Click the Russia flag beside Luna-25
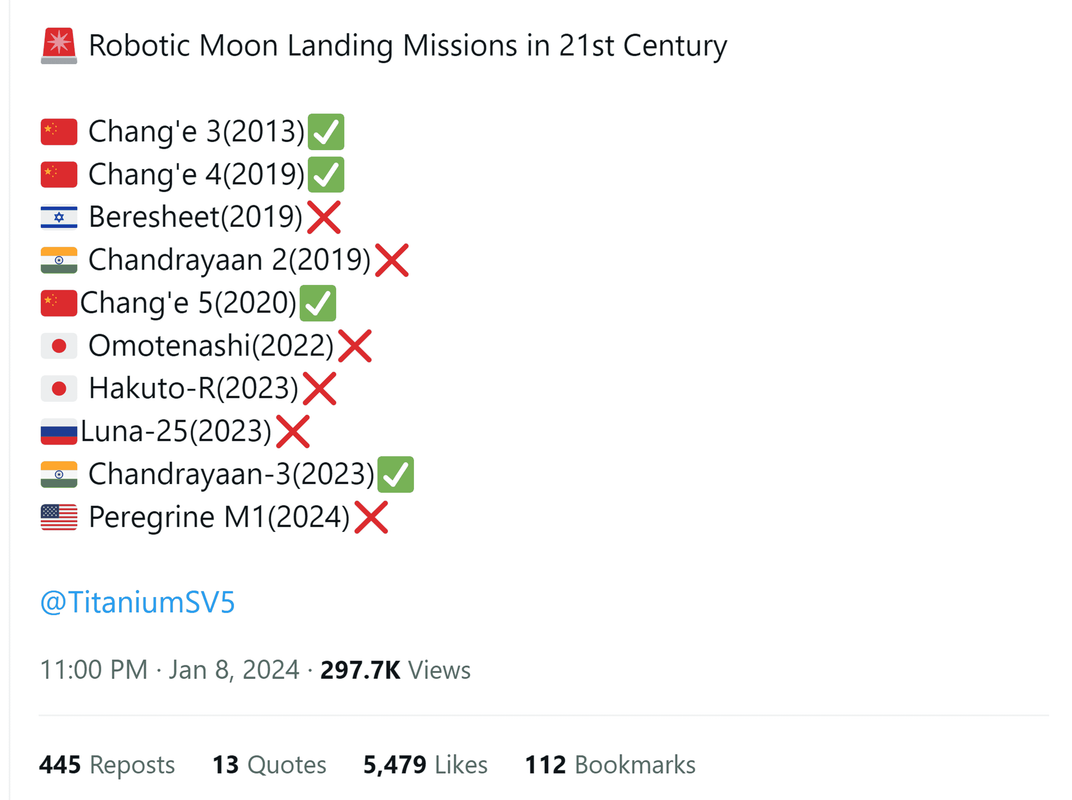 [58, 432]
